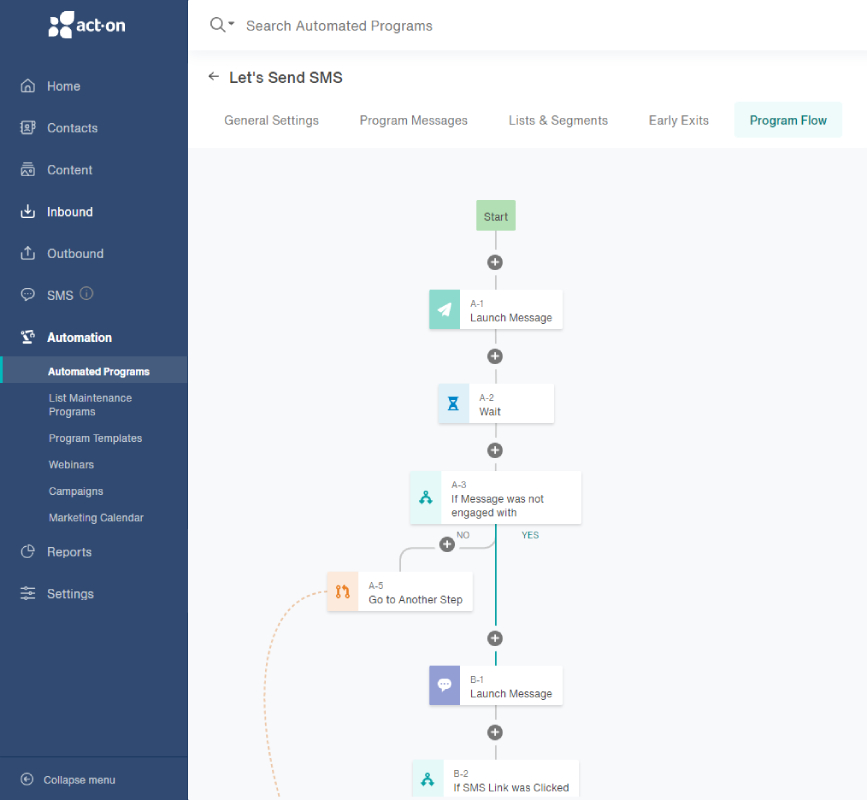Select the green Start node
Image resolution: width=867 pixels, height=800 pixels.
[495, 216]
